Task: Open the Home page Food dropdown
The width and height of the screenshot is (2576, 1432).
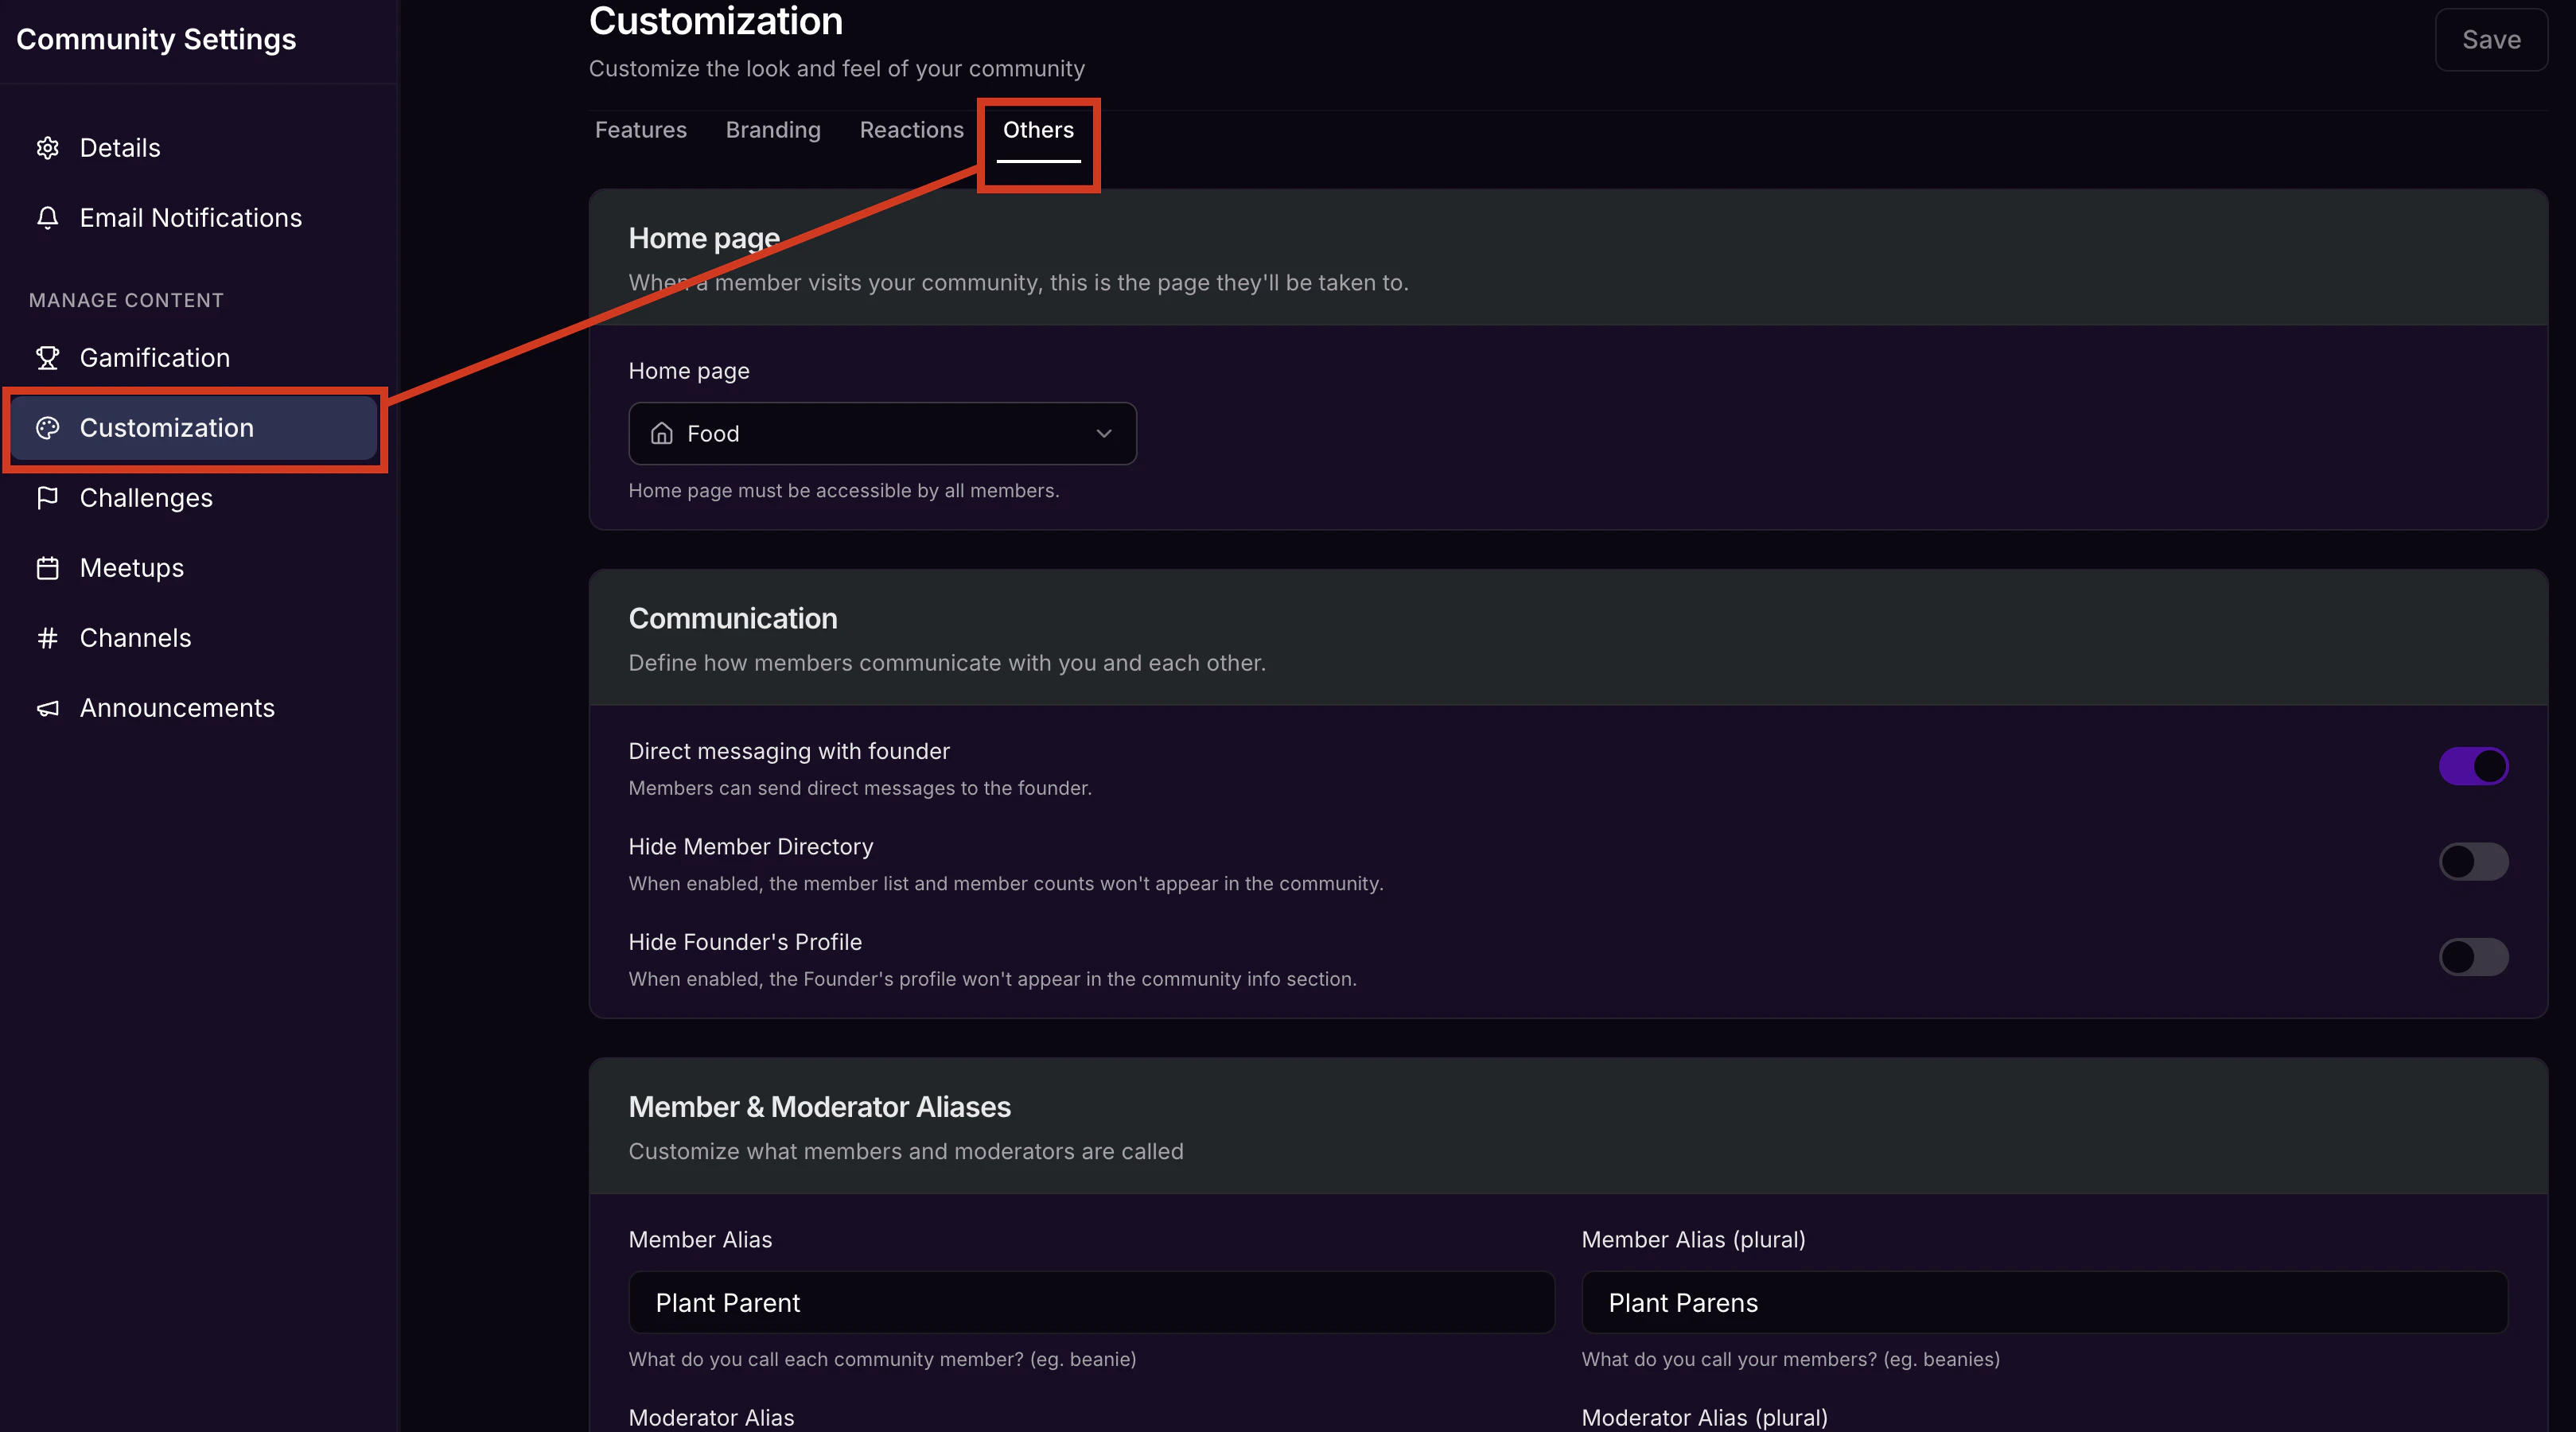Action: 881,433
